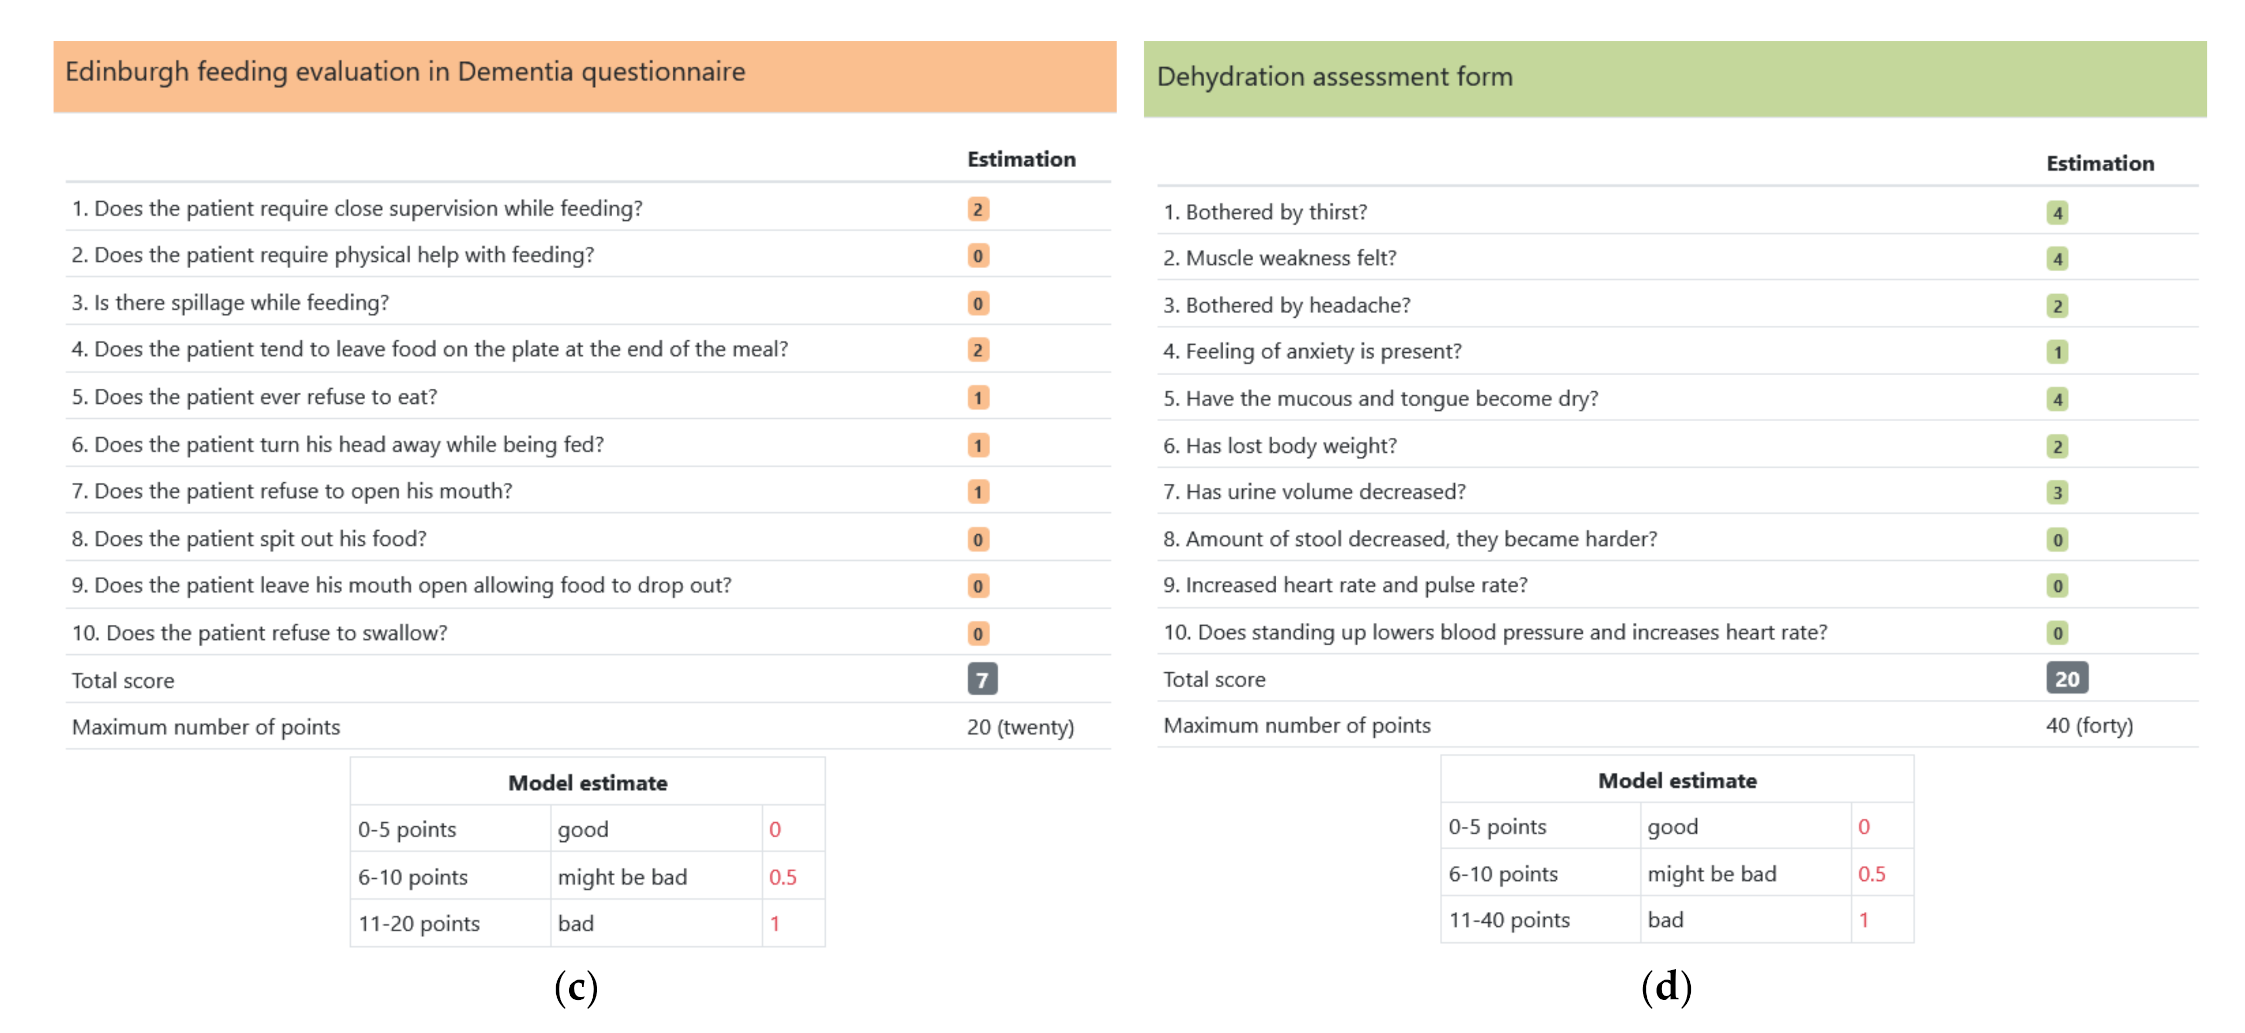Click the Edinburgh feeding evaluation questionnaire header
The width and height of the screenshot is (2245, 1033).
coord(405,73)
